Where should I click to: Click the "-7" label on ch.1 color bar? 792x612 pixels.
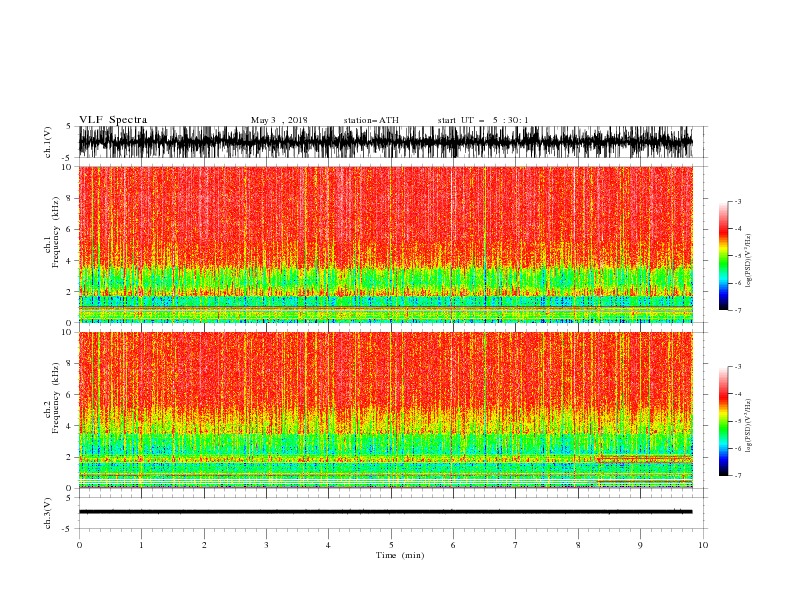coord(738,310)
